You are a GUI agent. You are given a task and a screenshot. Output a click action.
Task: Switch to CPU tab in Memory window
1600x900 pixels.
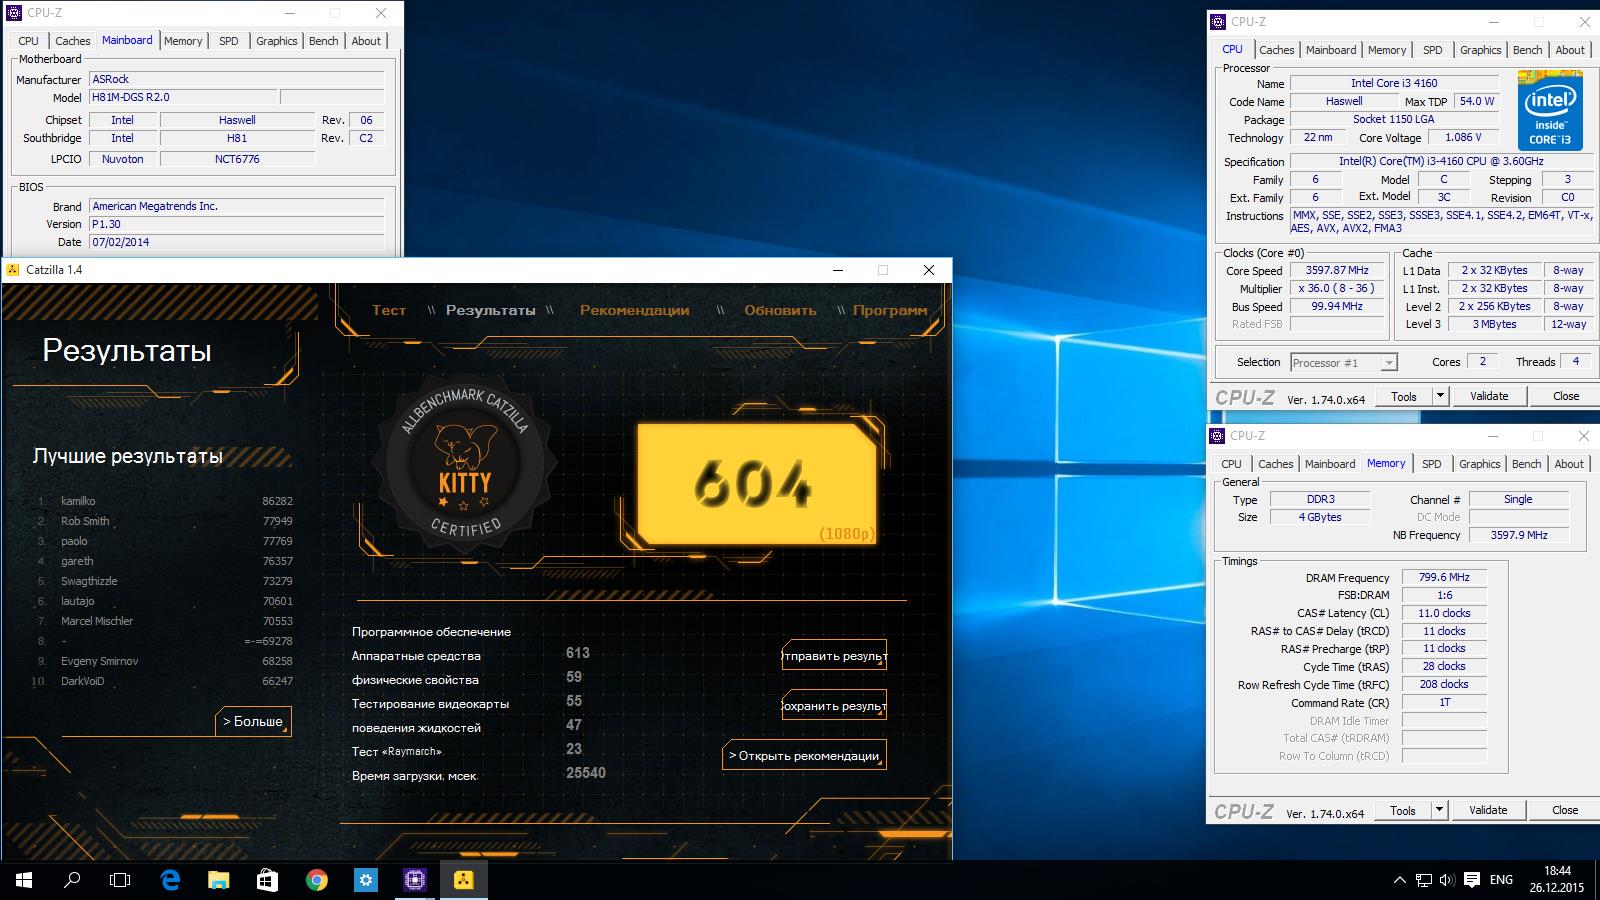click(1232, 464)
